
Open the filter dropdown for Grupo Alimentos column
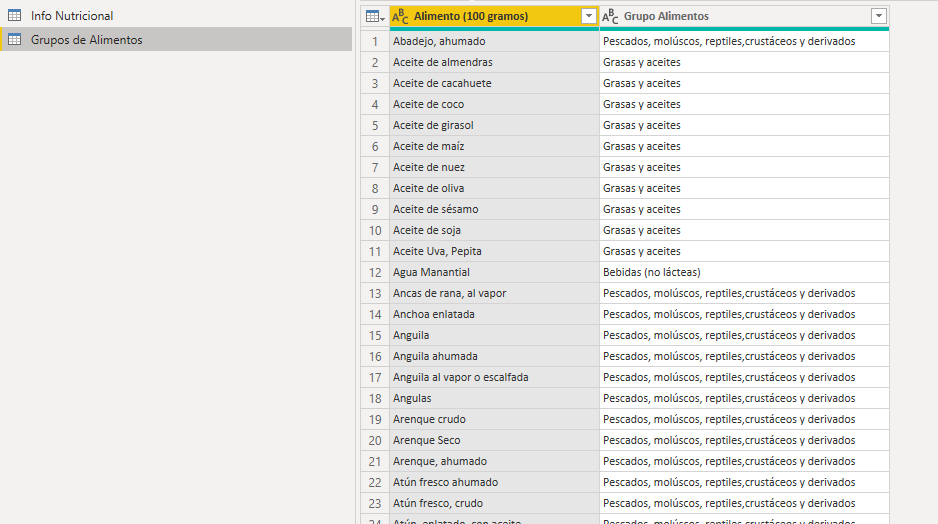(x=879, y=16)
